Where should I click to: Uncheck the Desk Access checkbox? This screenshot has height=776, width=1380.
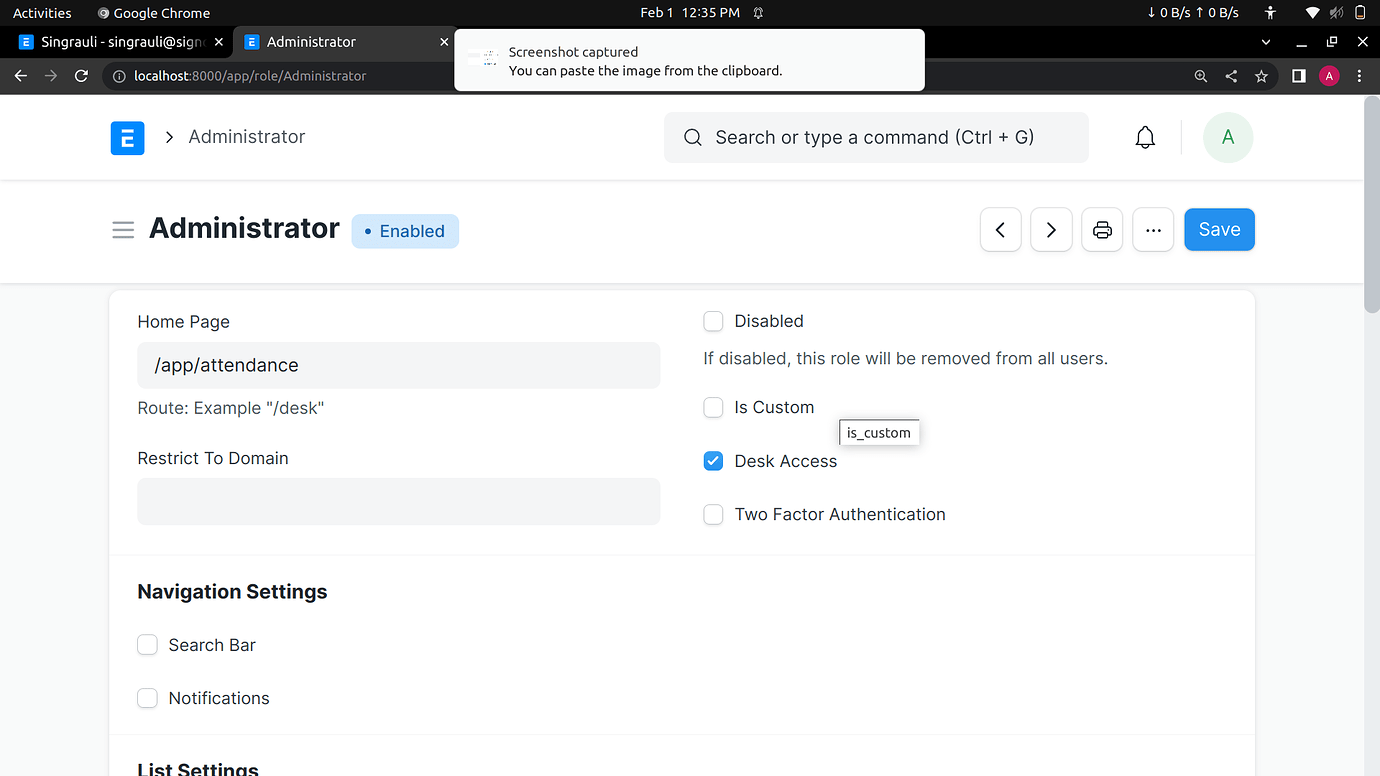pos(713,461)
